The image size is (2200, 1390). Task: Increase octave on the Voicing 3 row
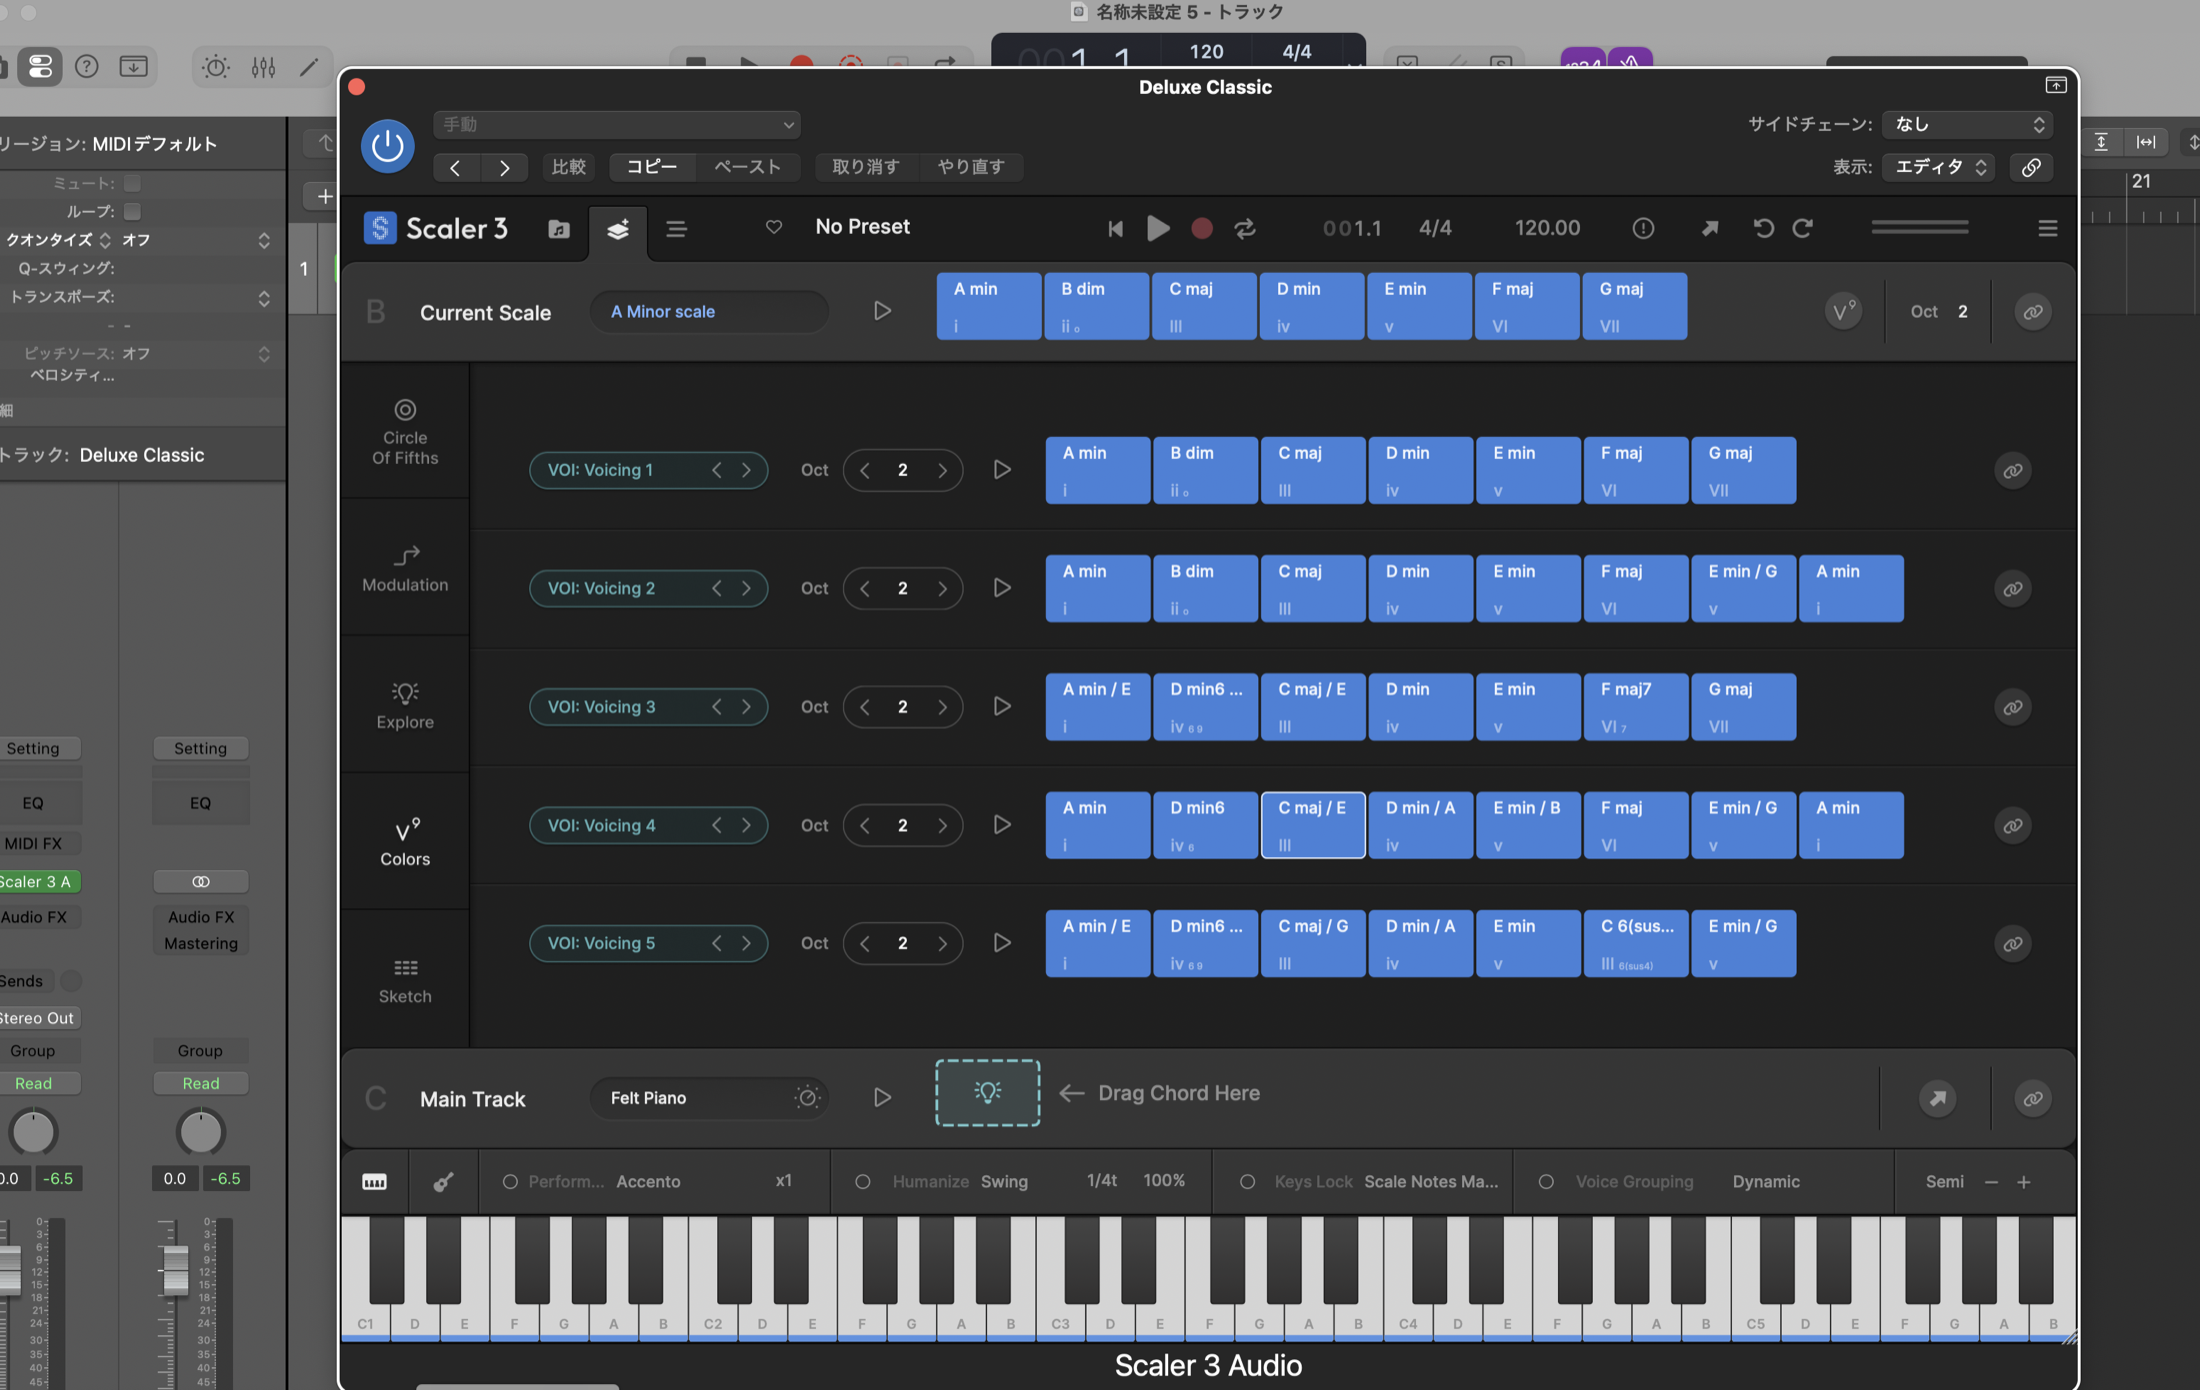tap(942, 707)
